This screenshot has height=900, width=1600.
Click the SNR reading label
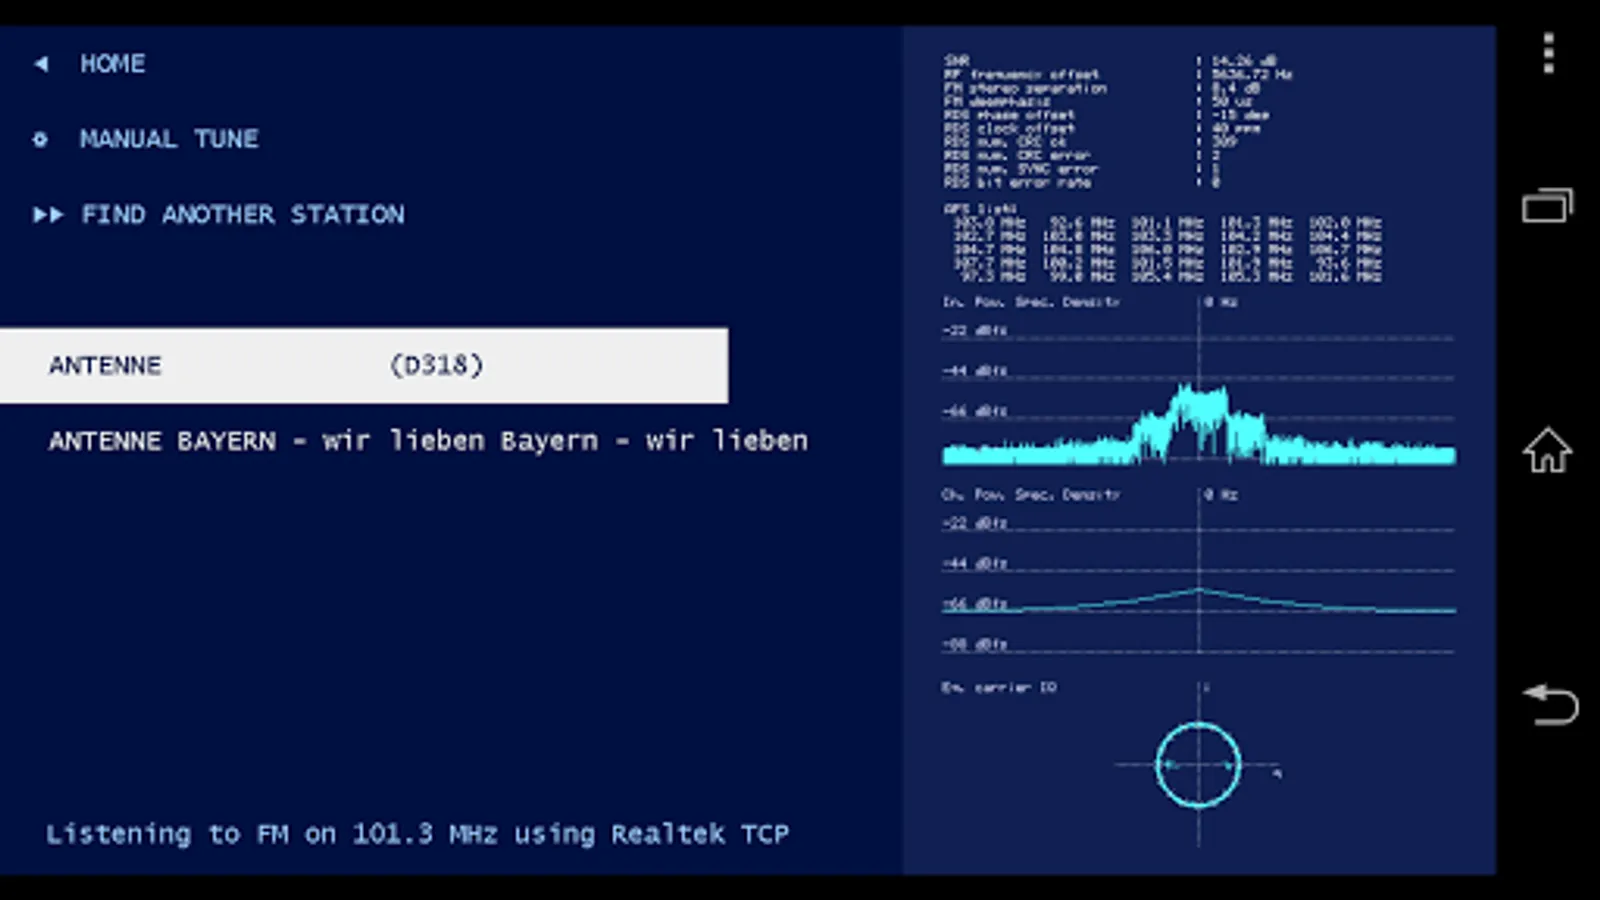click(x=957, y=61)
